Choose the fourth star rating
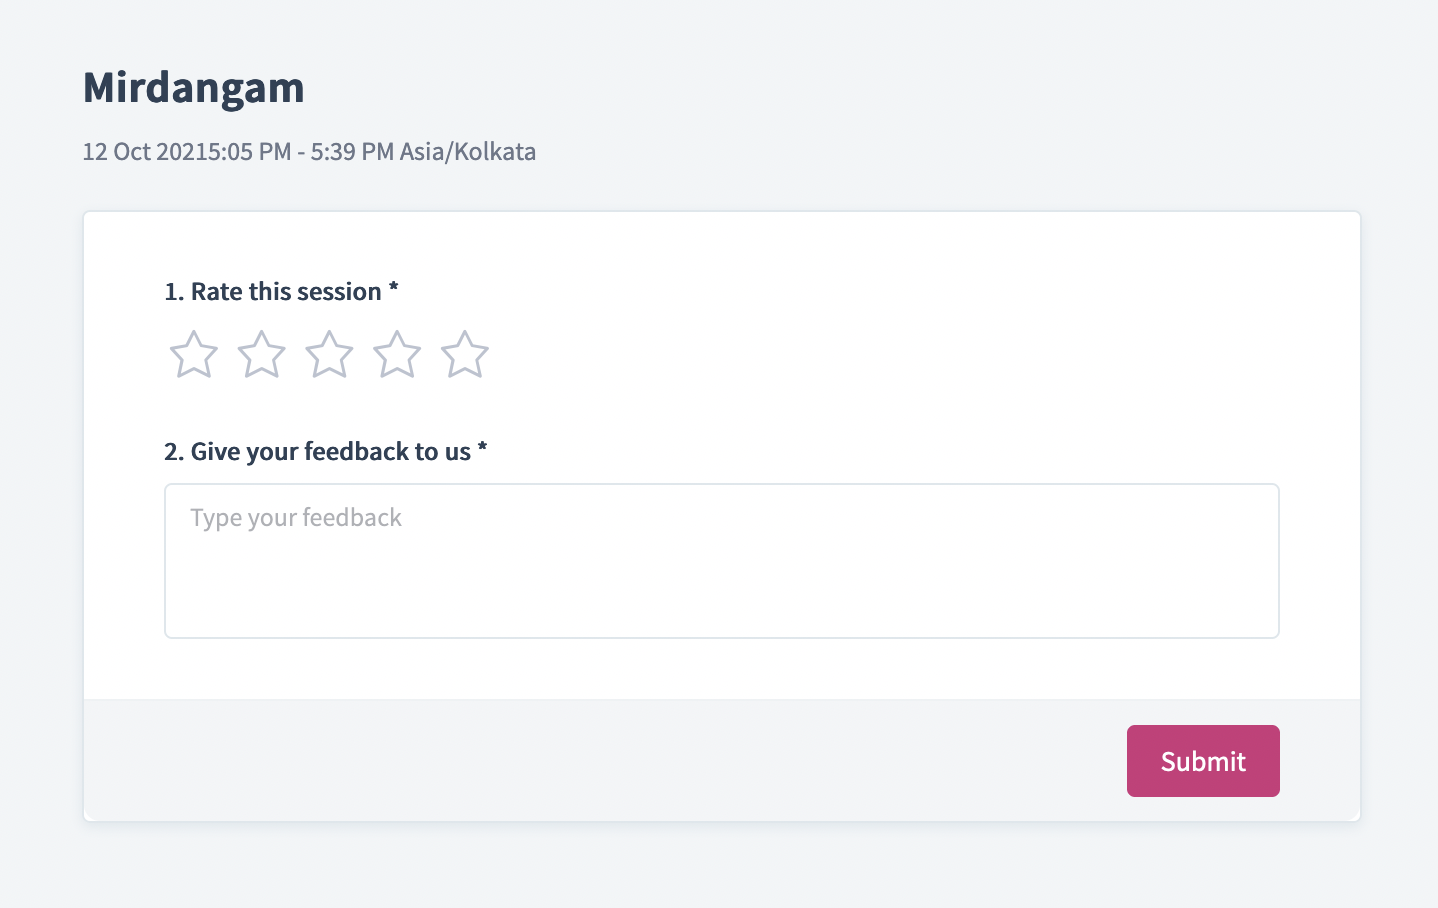1438x908 pixels. coord(397,355)
